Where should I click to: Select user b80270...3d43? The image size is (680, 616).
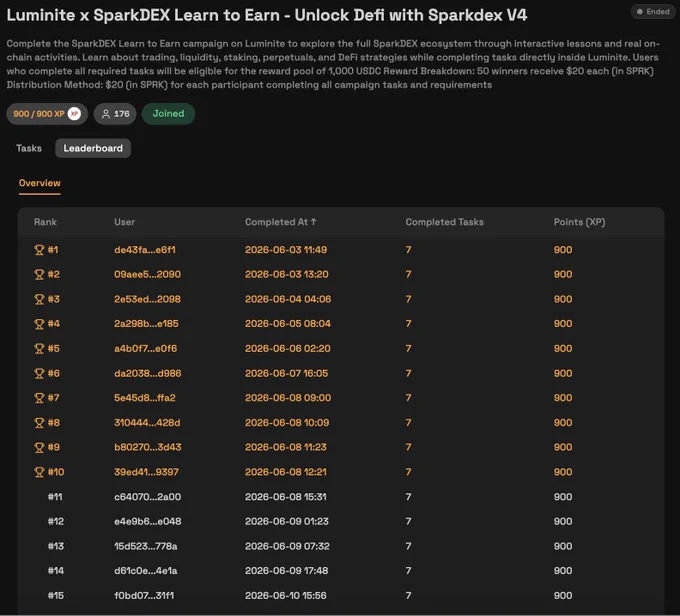click(147, 447)
